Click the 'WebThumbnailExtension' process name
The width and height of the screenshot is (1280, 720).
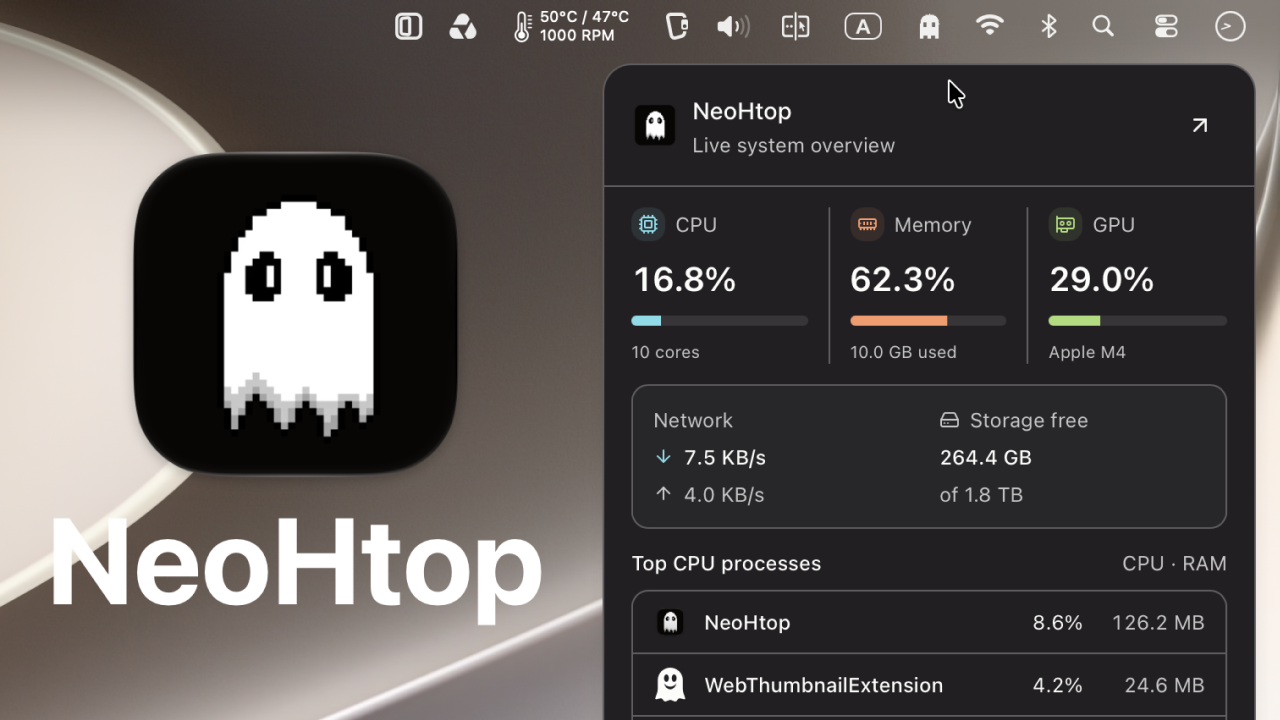(x=824, y=685)
